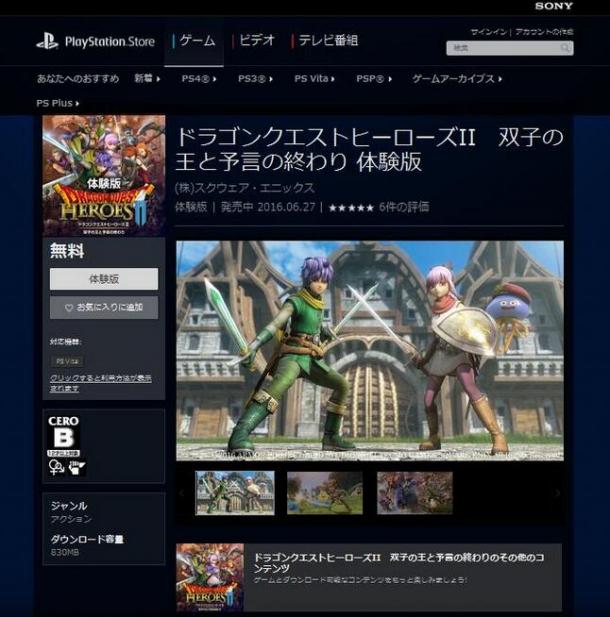Screen dimensions: 610x617
Task: Expand the 新着 menu
Action: [x=147, y=79]
